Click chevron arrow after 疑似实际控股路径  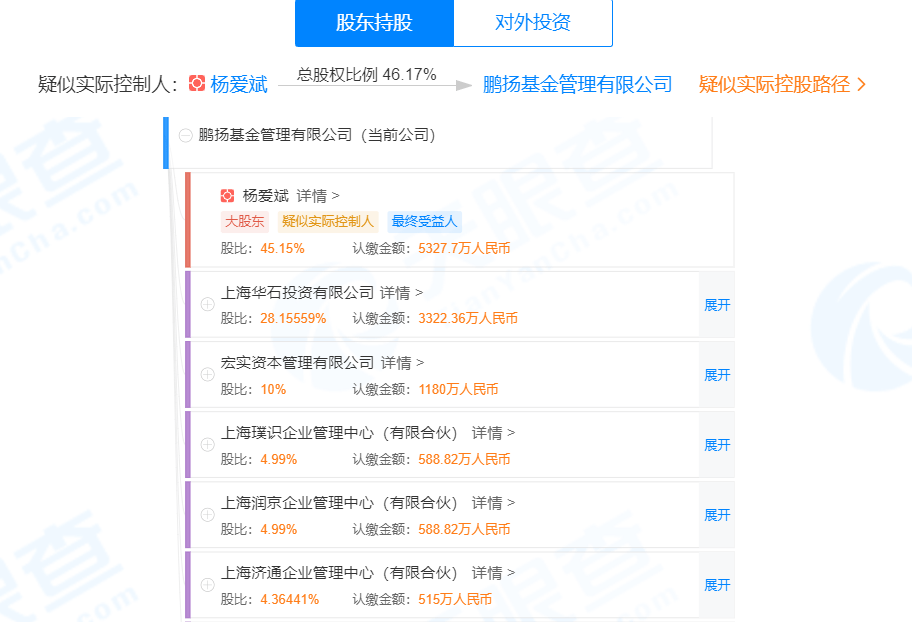tap(861, 85)
